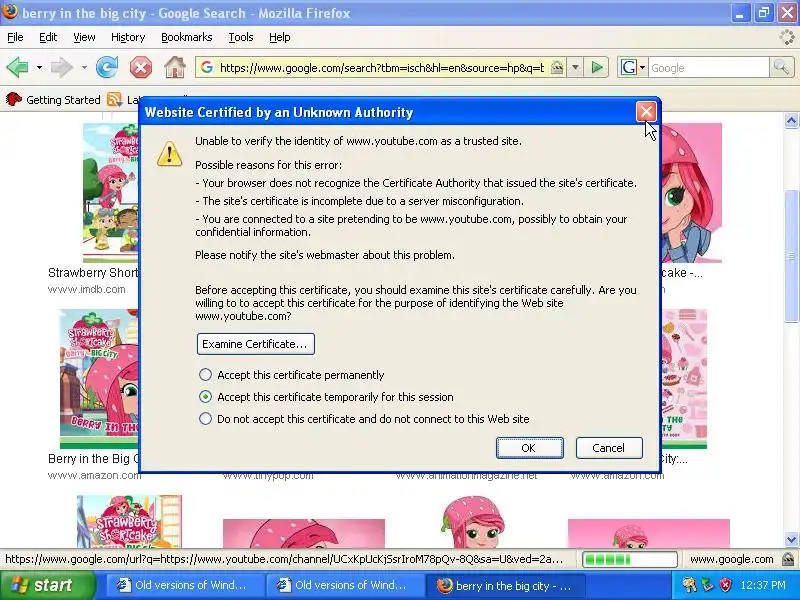The image size is (800, 600).
Task: Click the red shield tray icon
Action: tap(726, 585)
